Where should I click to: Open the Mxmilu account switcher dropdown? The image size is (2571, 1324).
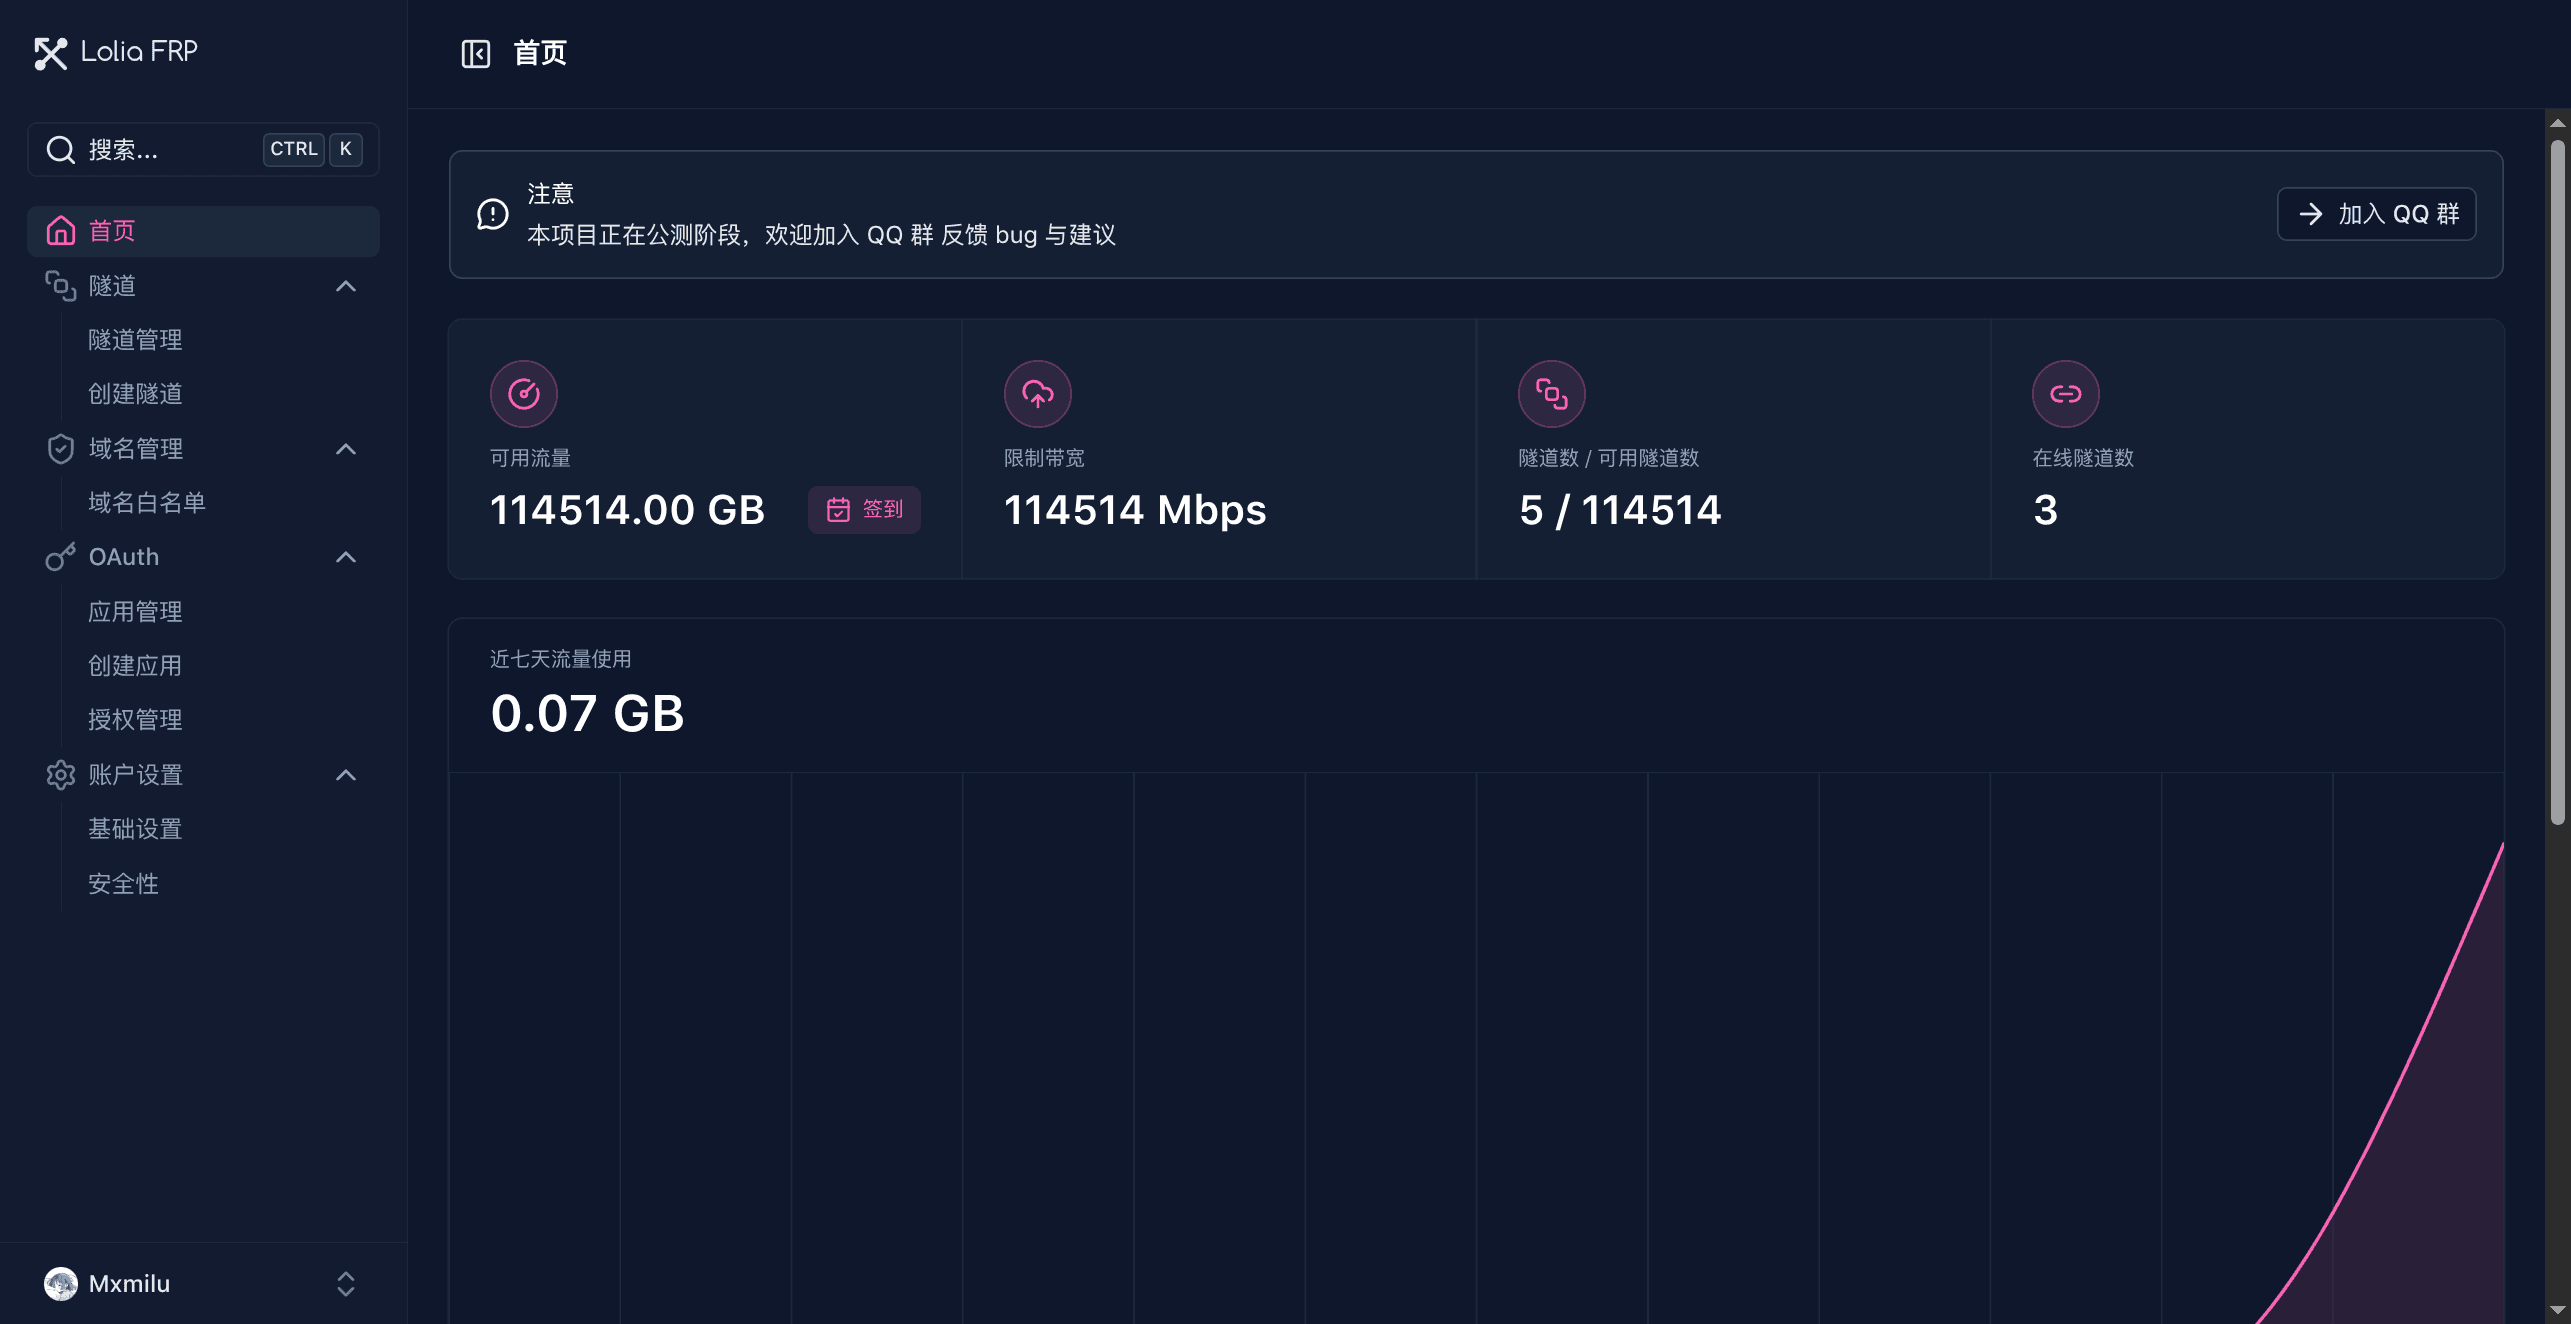point(346,1284)
